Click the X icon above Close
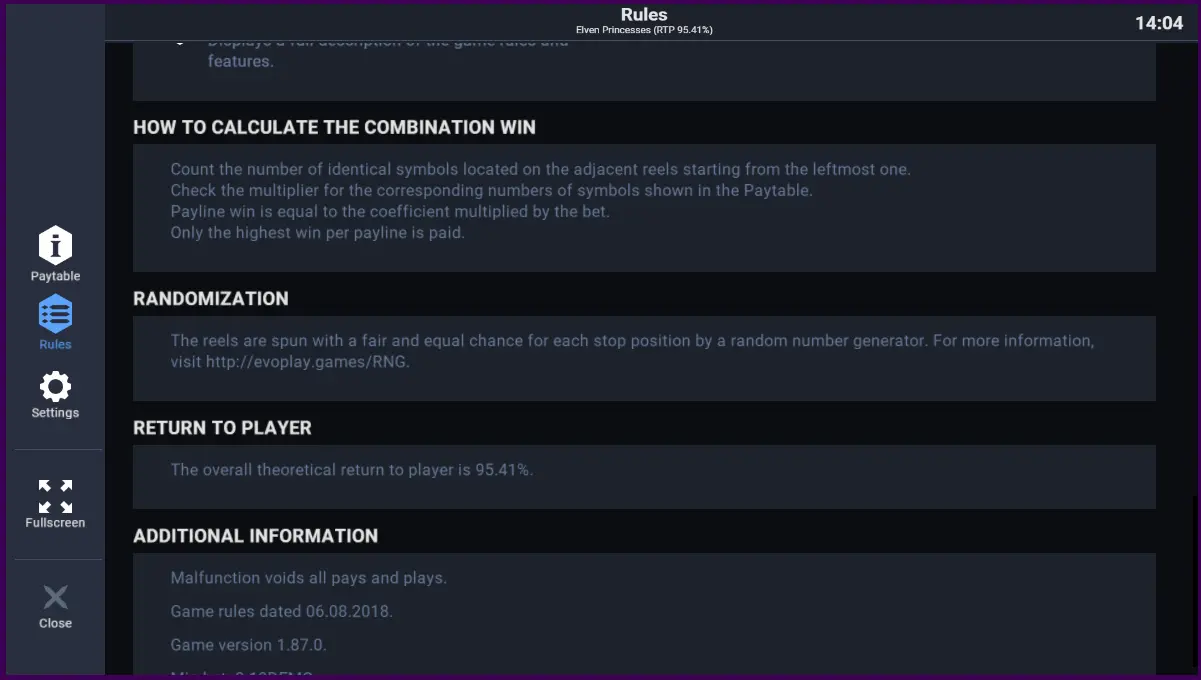 tap(55, 598)
